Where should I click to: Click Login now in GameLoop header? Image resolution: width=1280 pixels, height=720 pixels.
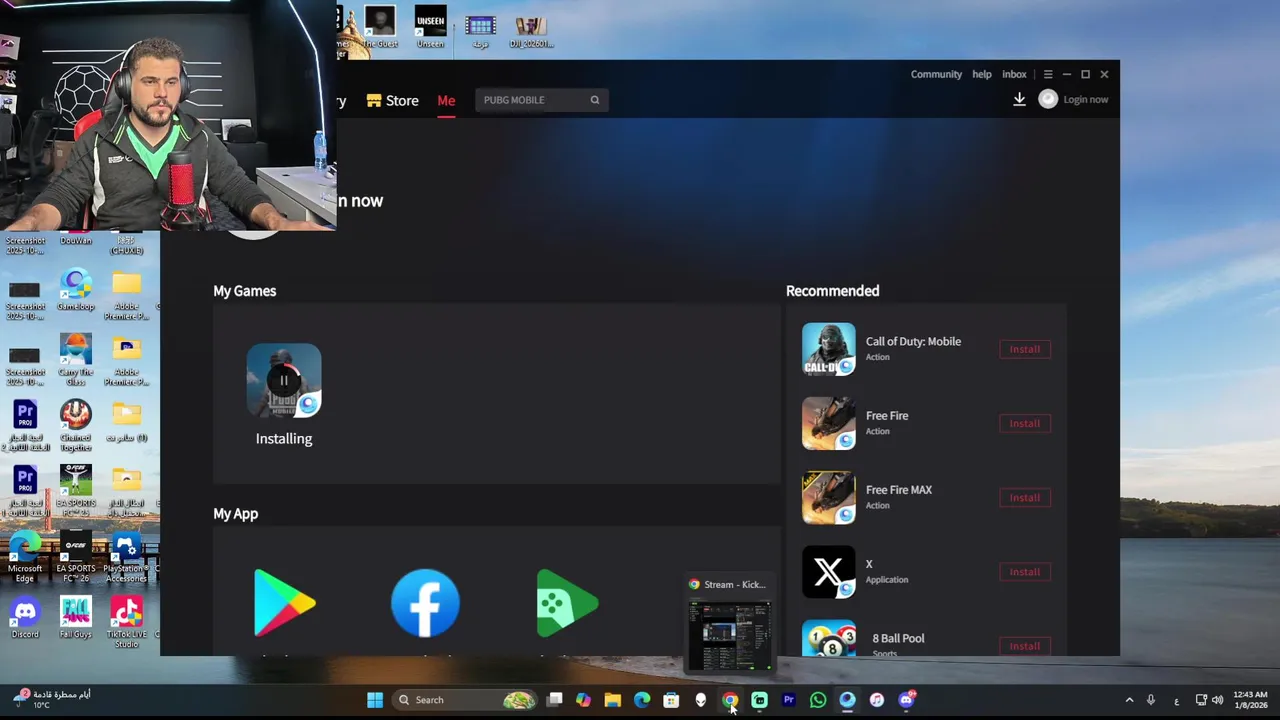(1085, 99)
